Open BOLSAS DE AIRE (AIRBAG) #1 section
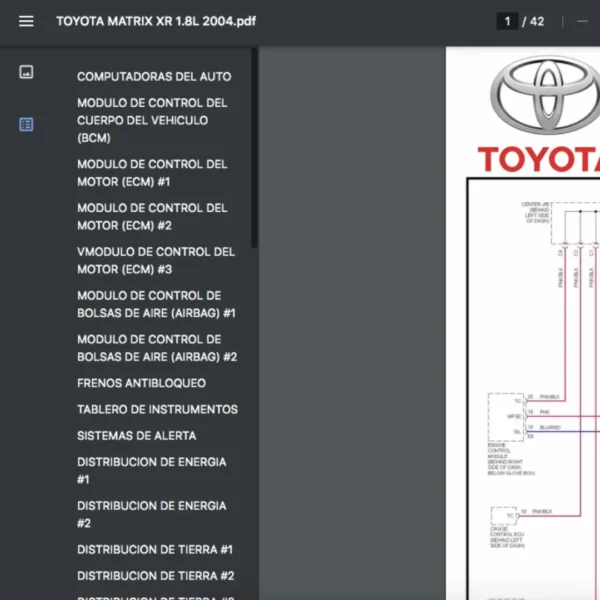Screen dimensions: 600x600 (156, 305)
